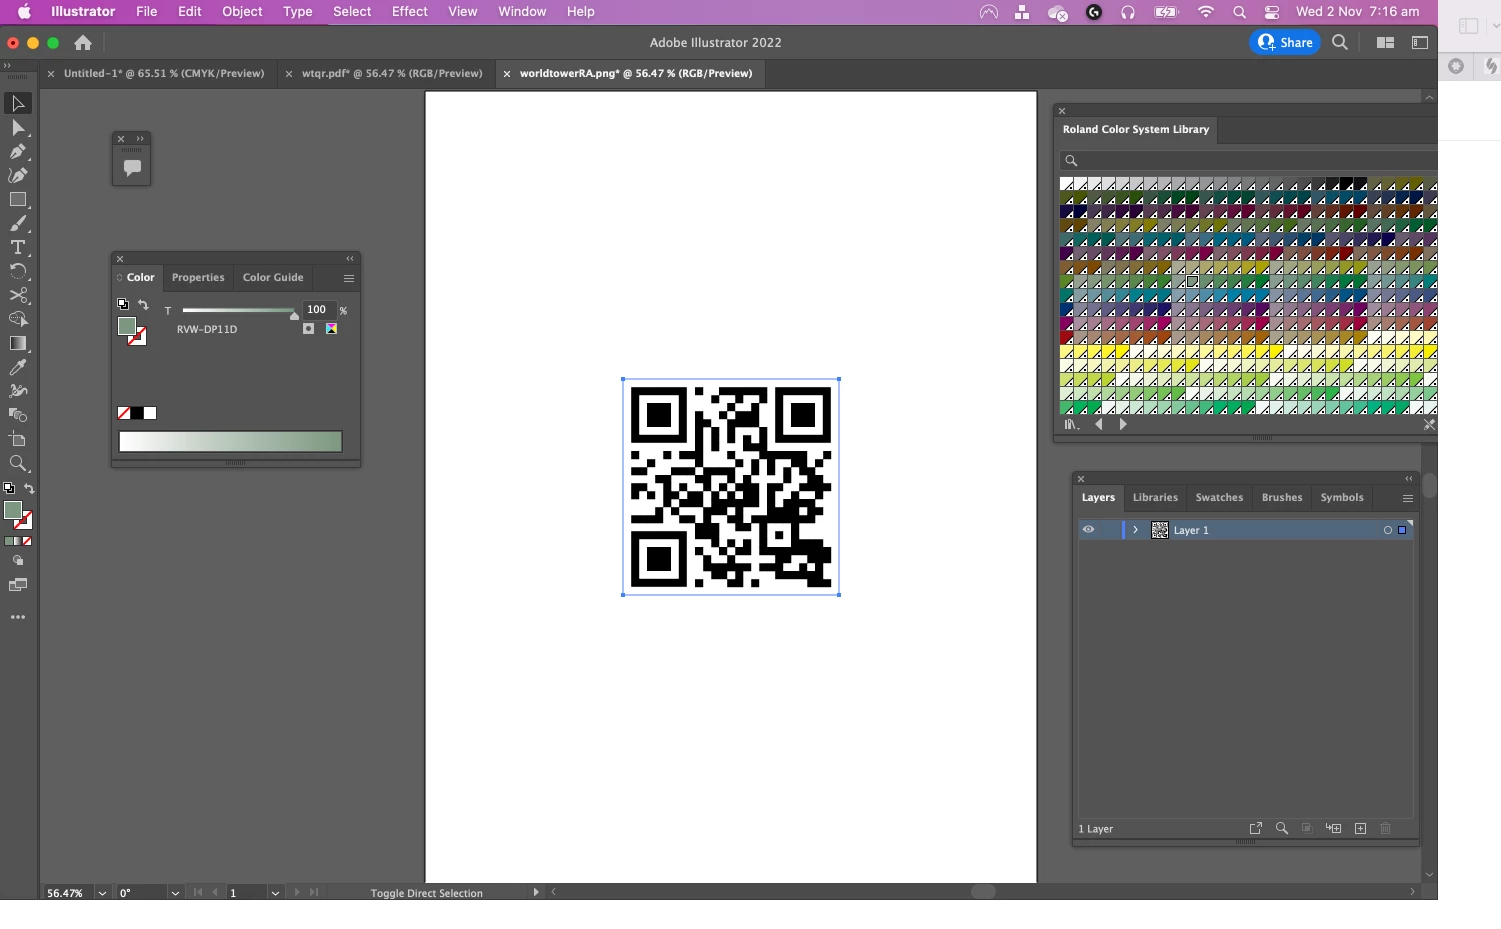Select the Symbol Sprayer tool

(17, 392)
